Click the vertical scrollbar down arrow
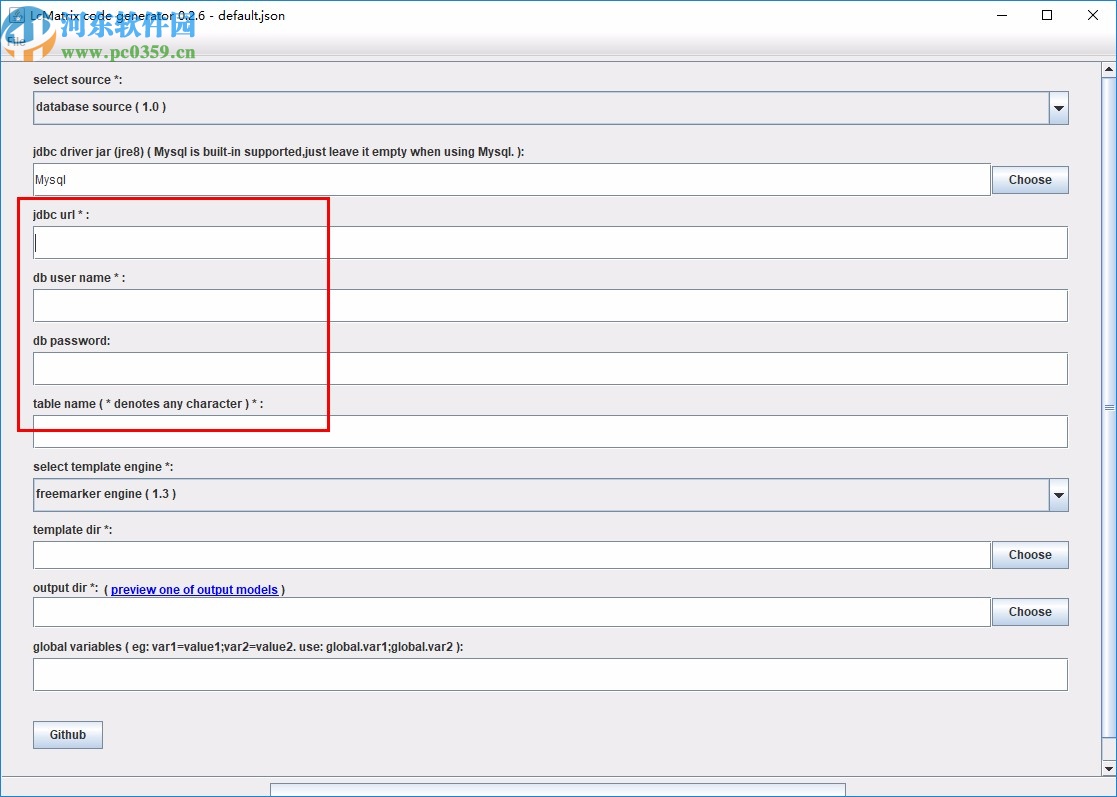Viewport: 1117px width, 797px height. [x=1108, y=769]
